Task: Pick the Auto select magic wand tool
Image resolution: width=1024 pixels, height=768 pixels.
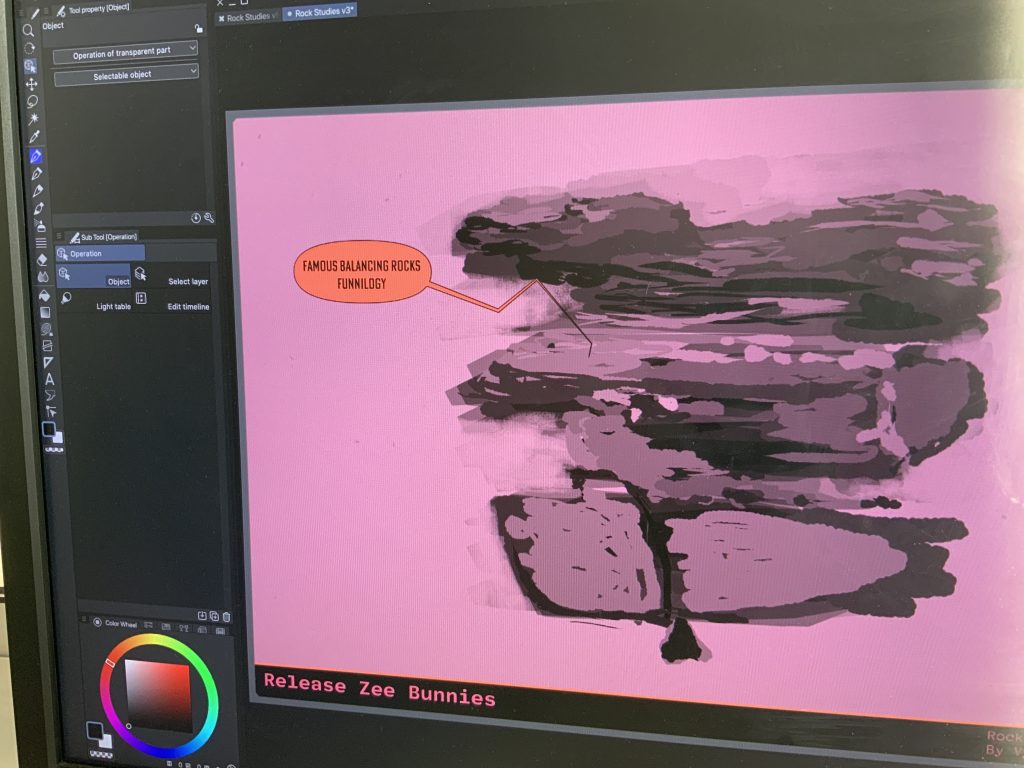Action: [33, 118]
